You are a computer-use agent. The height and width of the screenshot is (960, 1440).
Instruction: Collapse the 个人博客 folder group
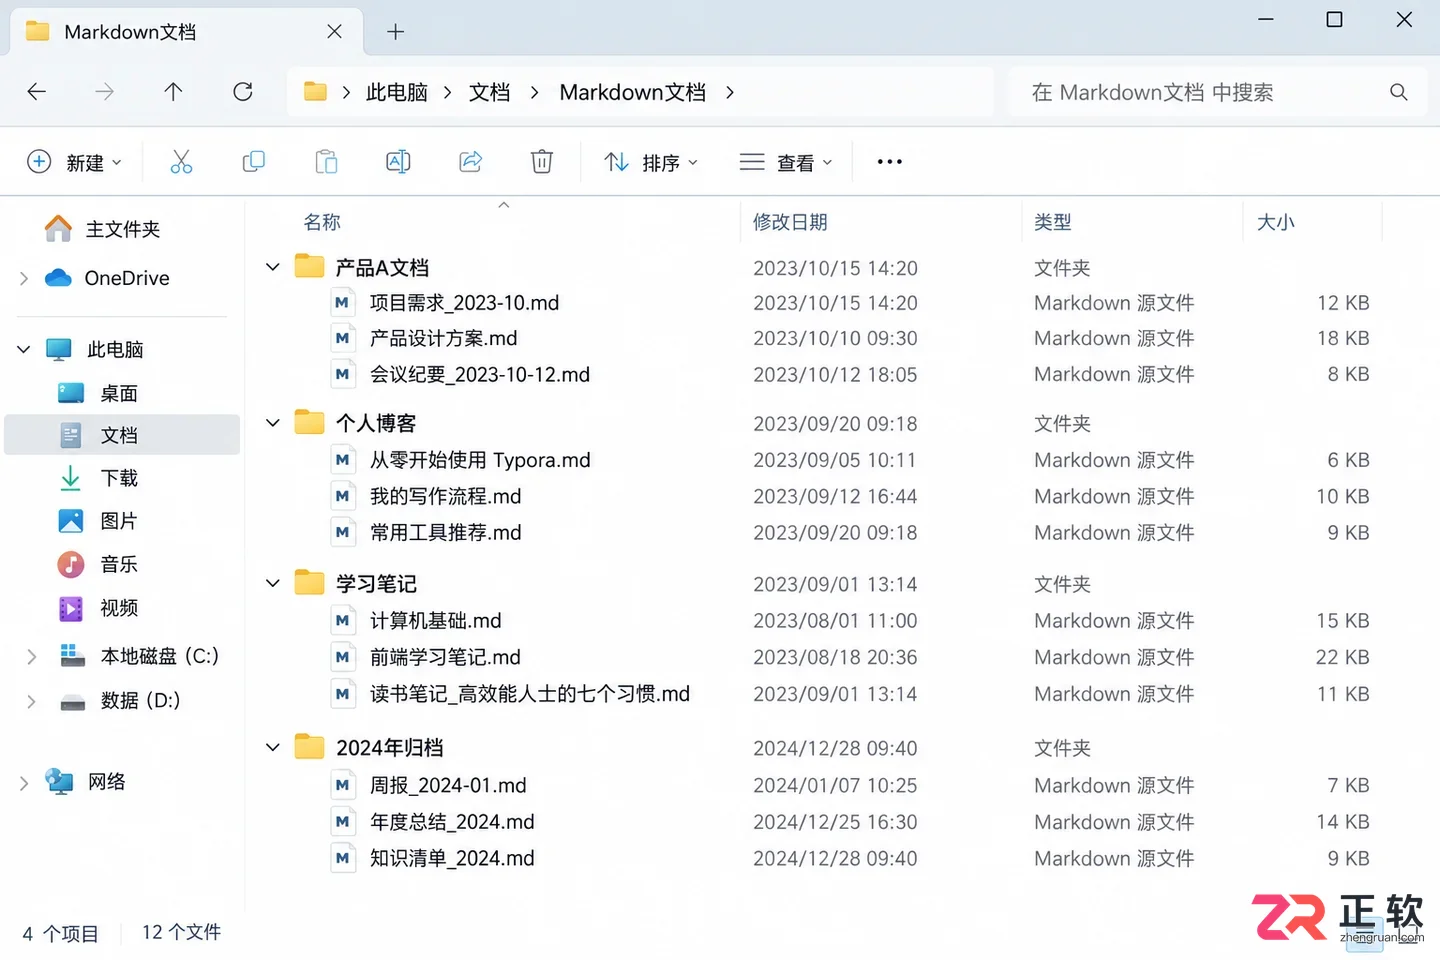pyautogui.click(x=272, y=423)
